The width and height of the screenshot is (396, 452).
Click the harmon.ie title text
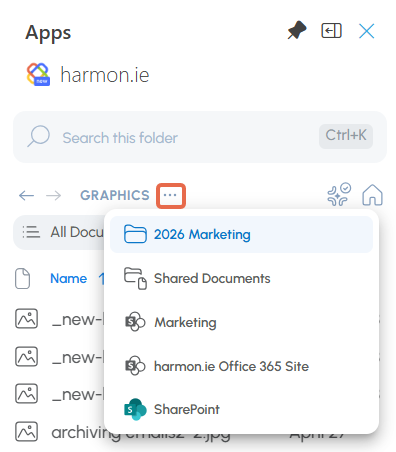(105, 75)
